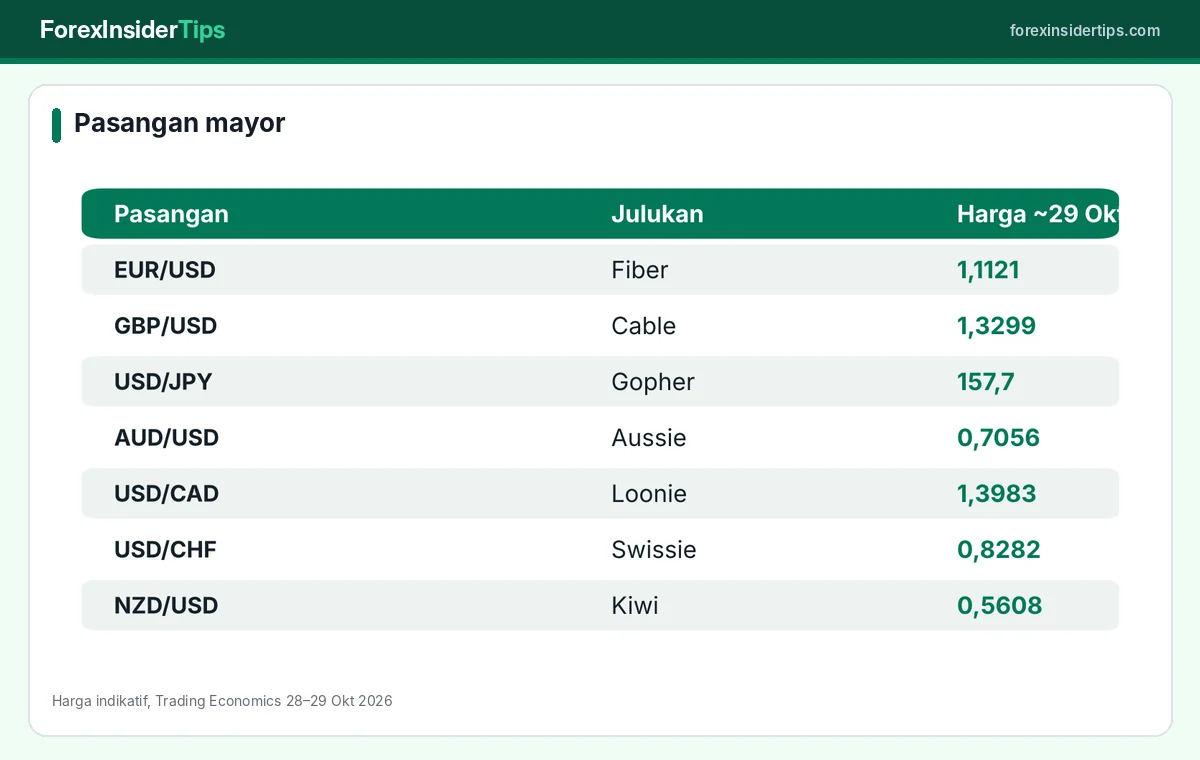Click the Aussie nickname cell
1200x760 pixels.
[x=649, y=438]
